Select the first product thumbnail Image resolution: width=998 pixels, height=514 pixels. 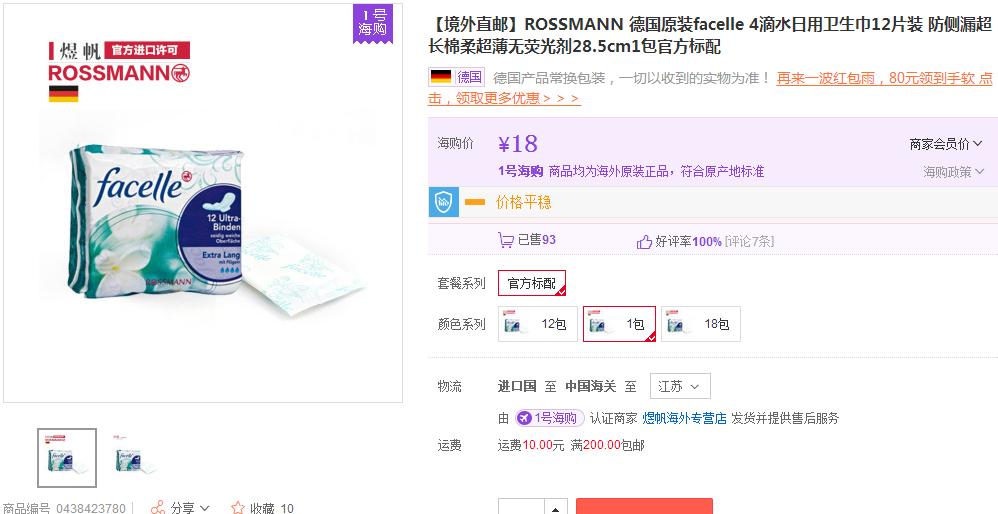click(x=67, y=458)
